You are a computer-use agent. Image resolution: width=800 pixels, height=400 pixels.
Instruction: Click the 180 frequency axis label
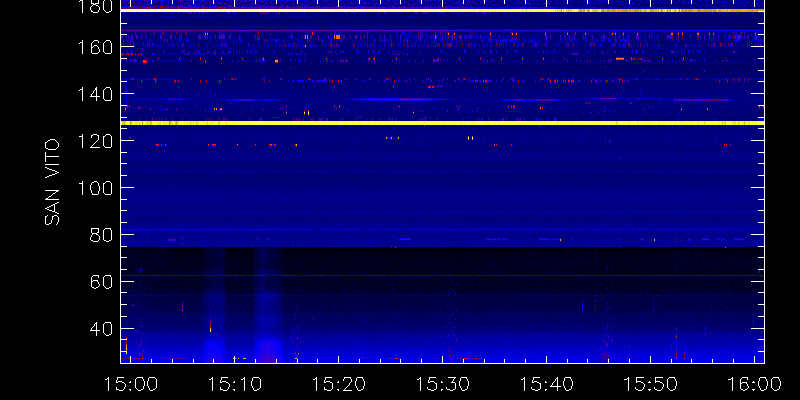tap(94, 6)
